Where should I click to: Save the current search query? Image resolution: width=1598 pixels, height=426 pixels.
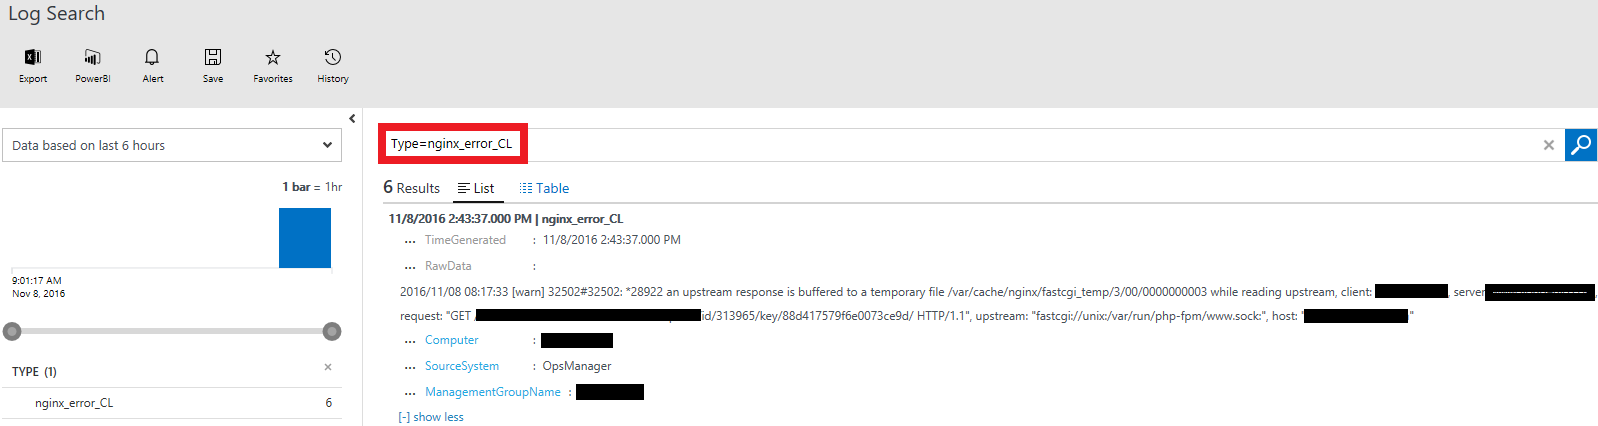pyautogui.click(x=213, y=57)
